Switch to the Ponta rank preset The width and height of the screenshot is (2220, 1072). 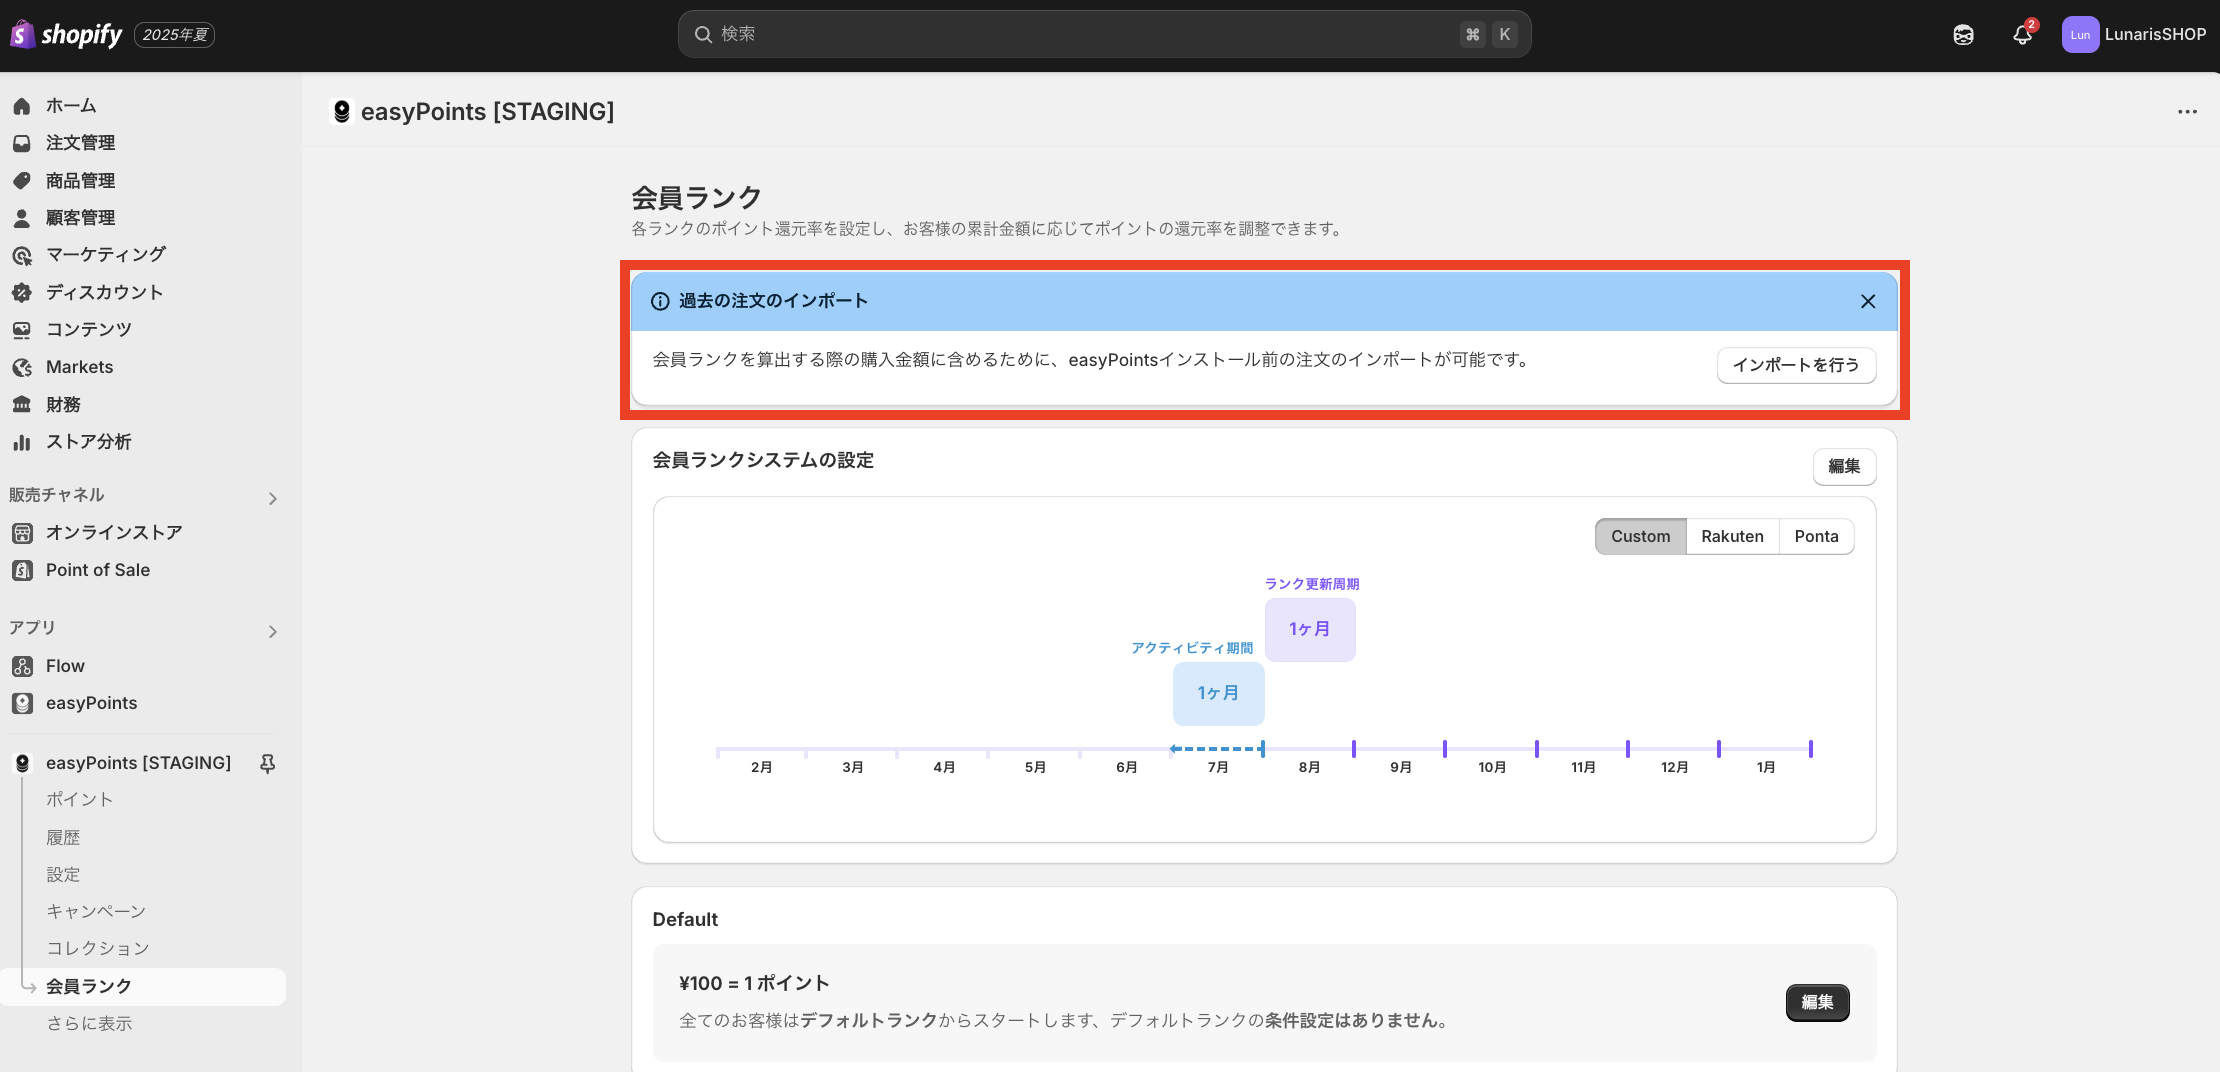point(1816,536)
